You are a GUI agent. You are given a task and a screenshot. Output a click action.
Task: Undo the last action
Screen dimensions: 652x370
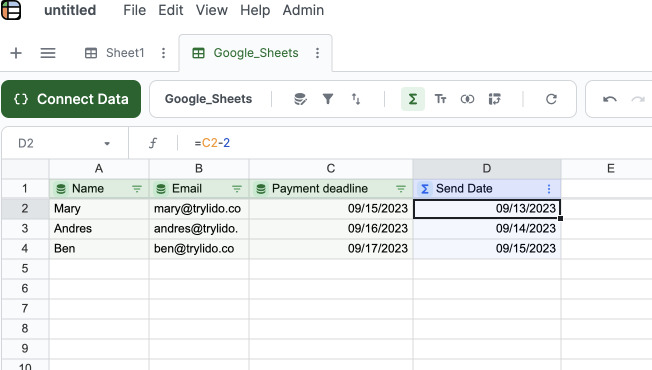610,99
